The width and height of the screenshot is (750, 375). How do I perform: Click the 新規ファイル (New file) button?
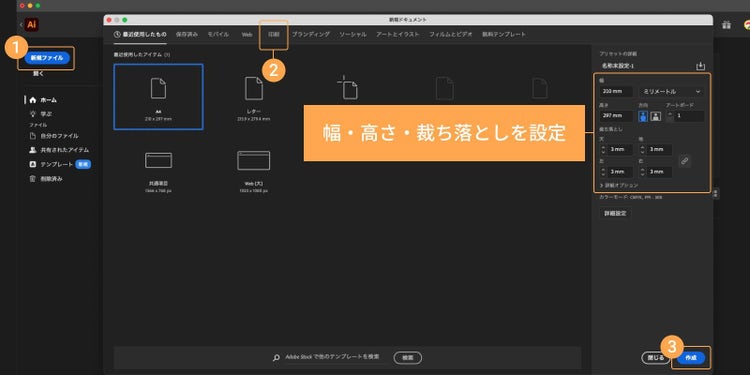point(47,58)
